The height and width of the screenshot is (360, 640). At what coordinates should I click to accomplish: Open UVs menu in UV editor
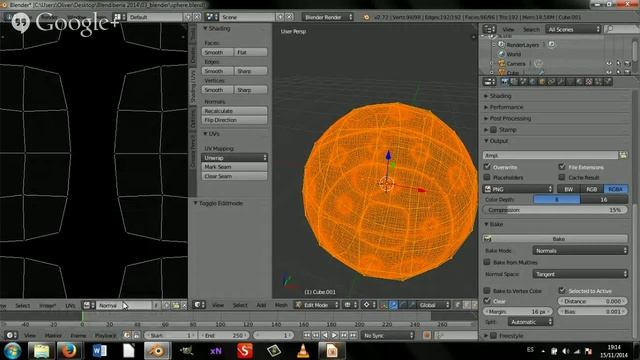coord(70,305)
